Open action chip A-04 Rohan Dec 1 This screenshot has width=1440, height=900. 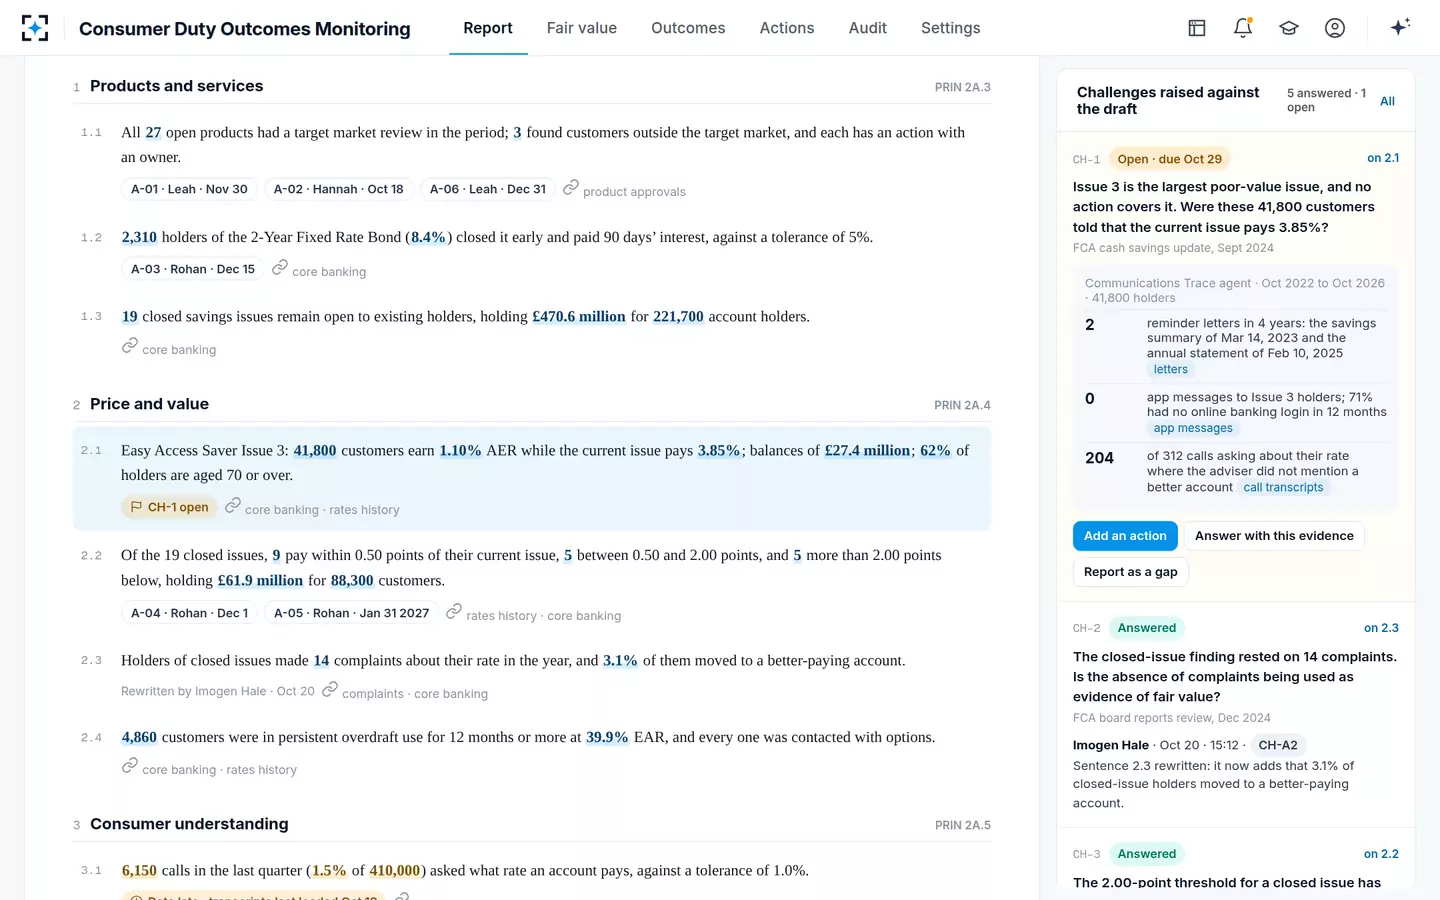tap(189, 613)
